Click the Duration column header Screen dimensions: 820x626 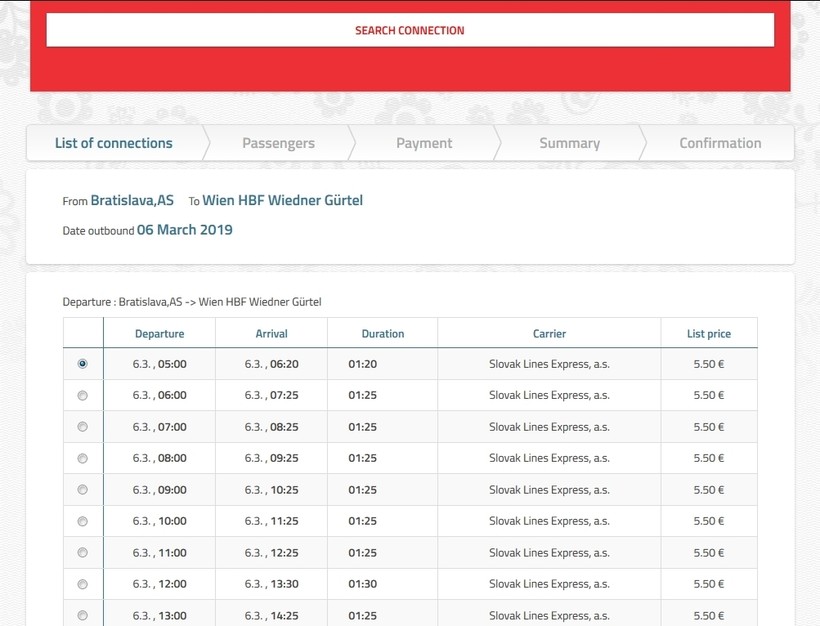383,334
